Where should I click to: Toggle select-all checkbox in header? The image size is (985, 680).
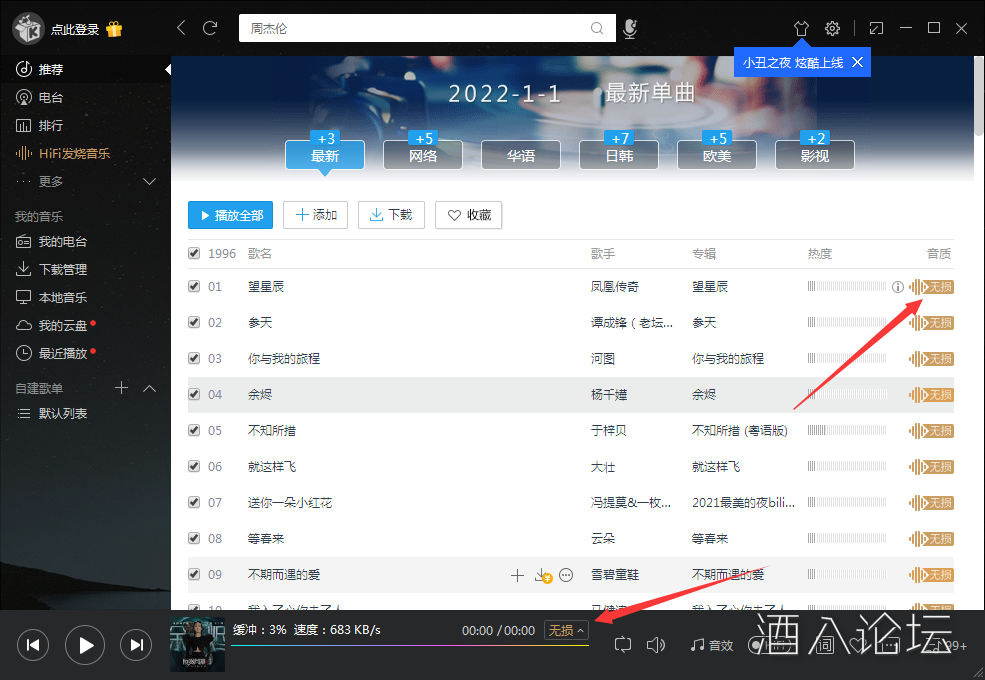(x=194, y=253)
